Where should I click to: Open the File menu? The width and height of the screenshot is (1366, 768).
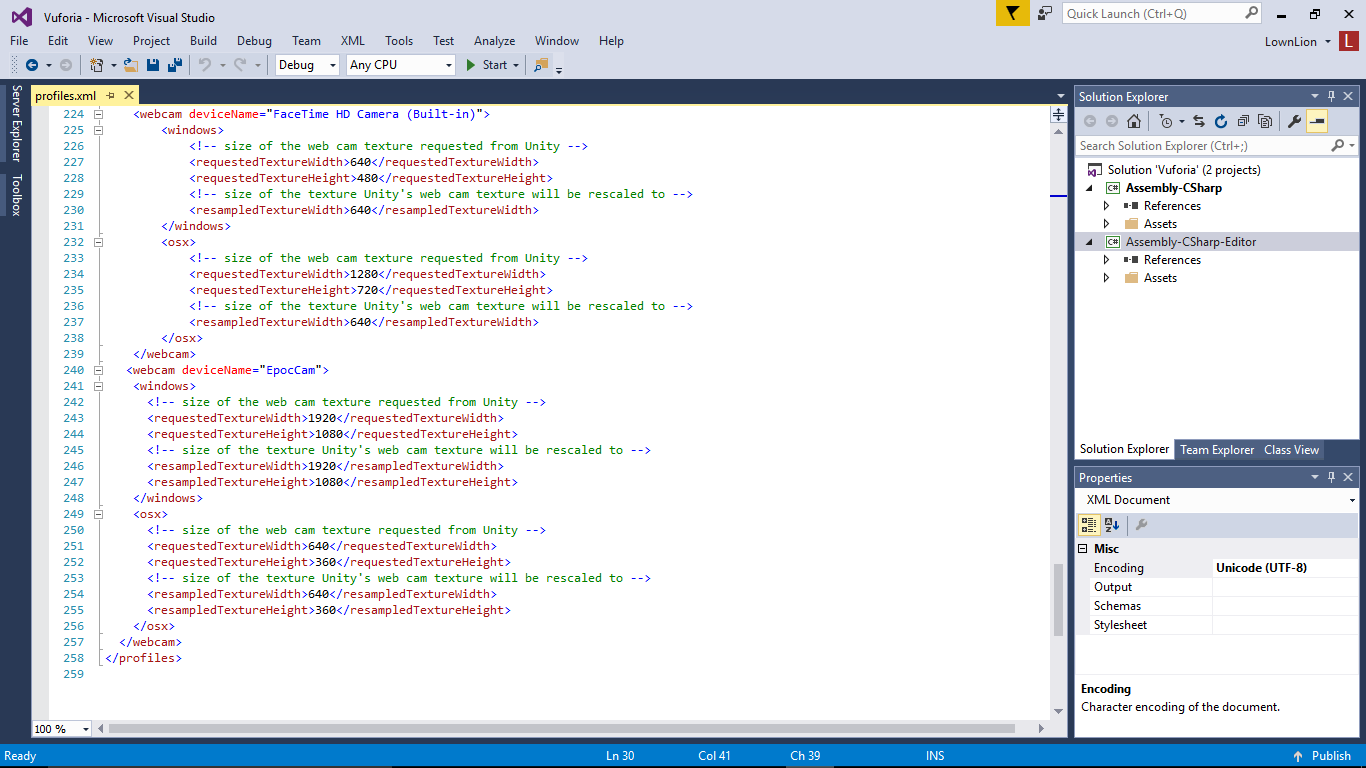click(19, 41)
